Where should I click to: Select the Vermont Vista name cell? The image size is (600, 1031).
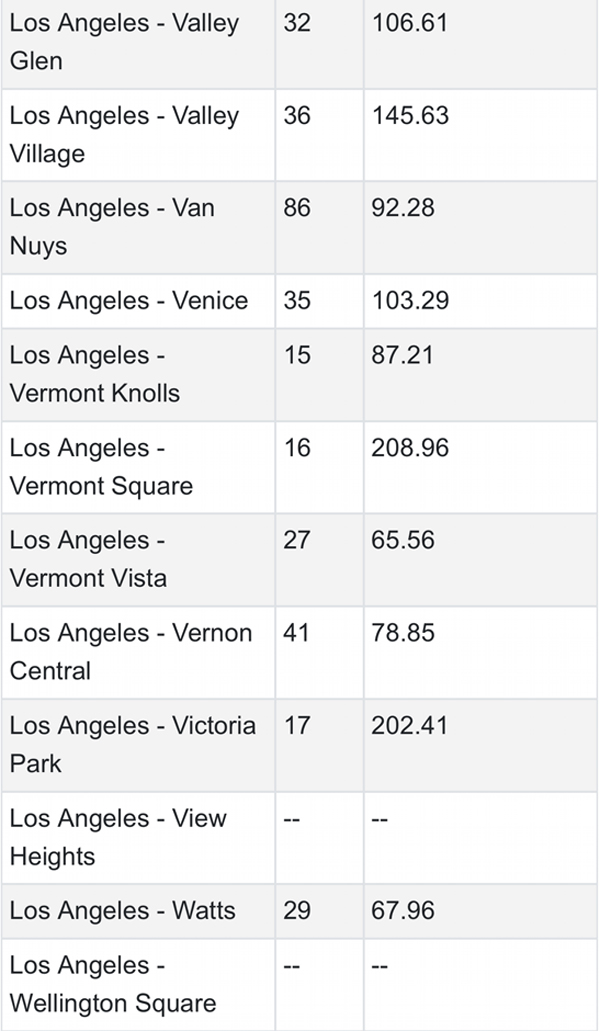[x=138, y=560]
